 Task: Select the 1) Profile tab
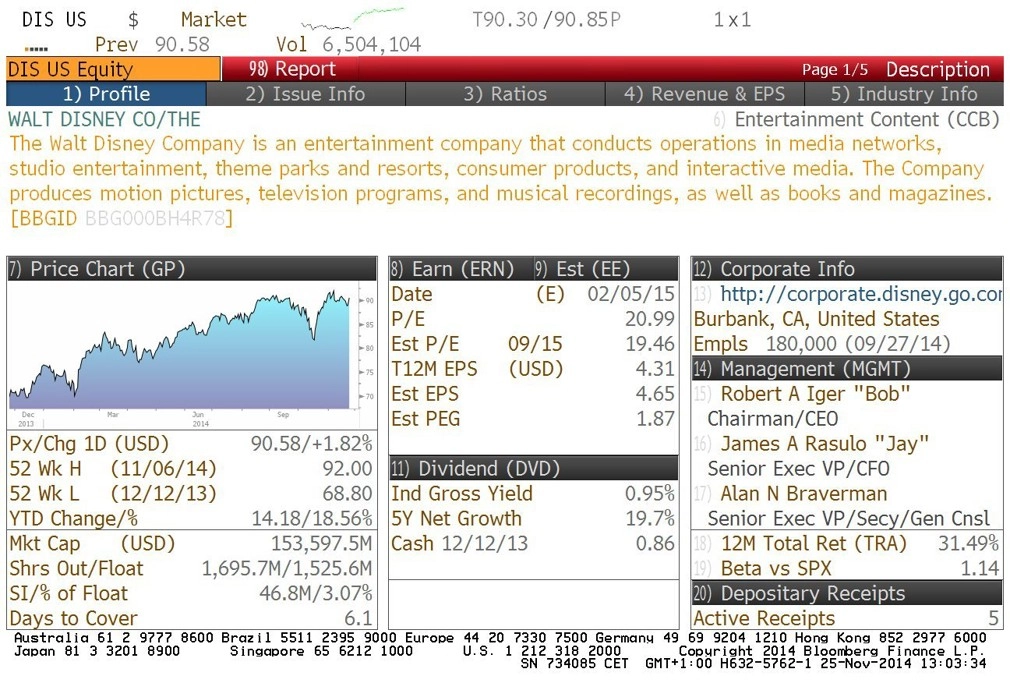point(106,94)
